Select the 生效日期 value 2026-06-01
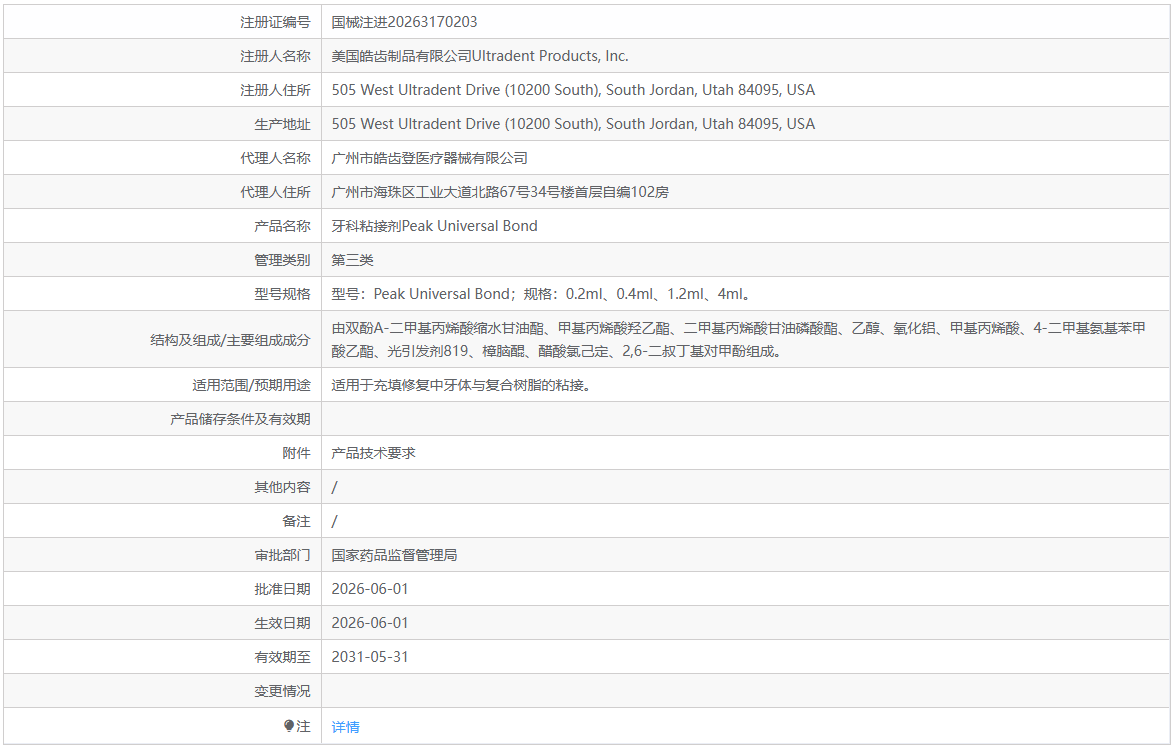Screen dimensions: 1174x750 coord(370,623)
